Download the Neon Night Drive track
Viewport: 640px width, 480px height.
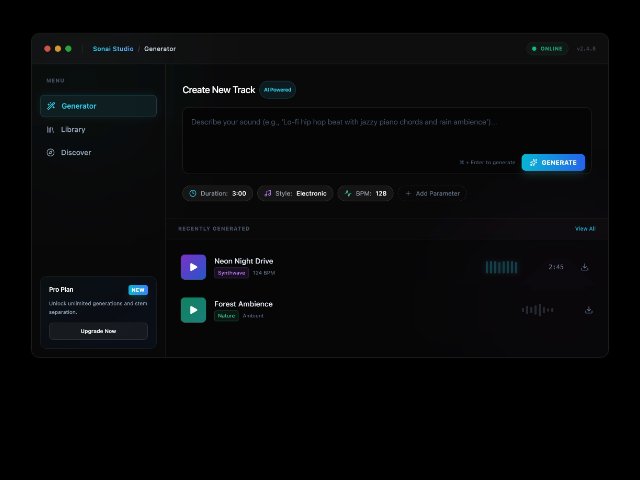(584, 267)
